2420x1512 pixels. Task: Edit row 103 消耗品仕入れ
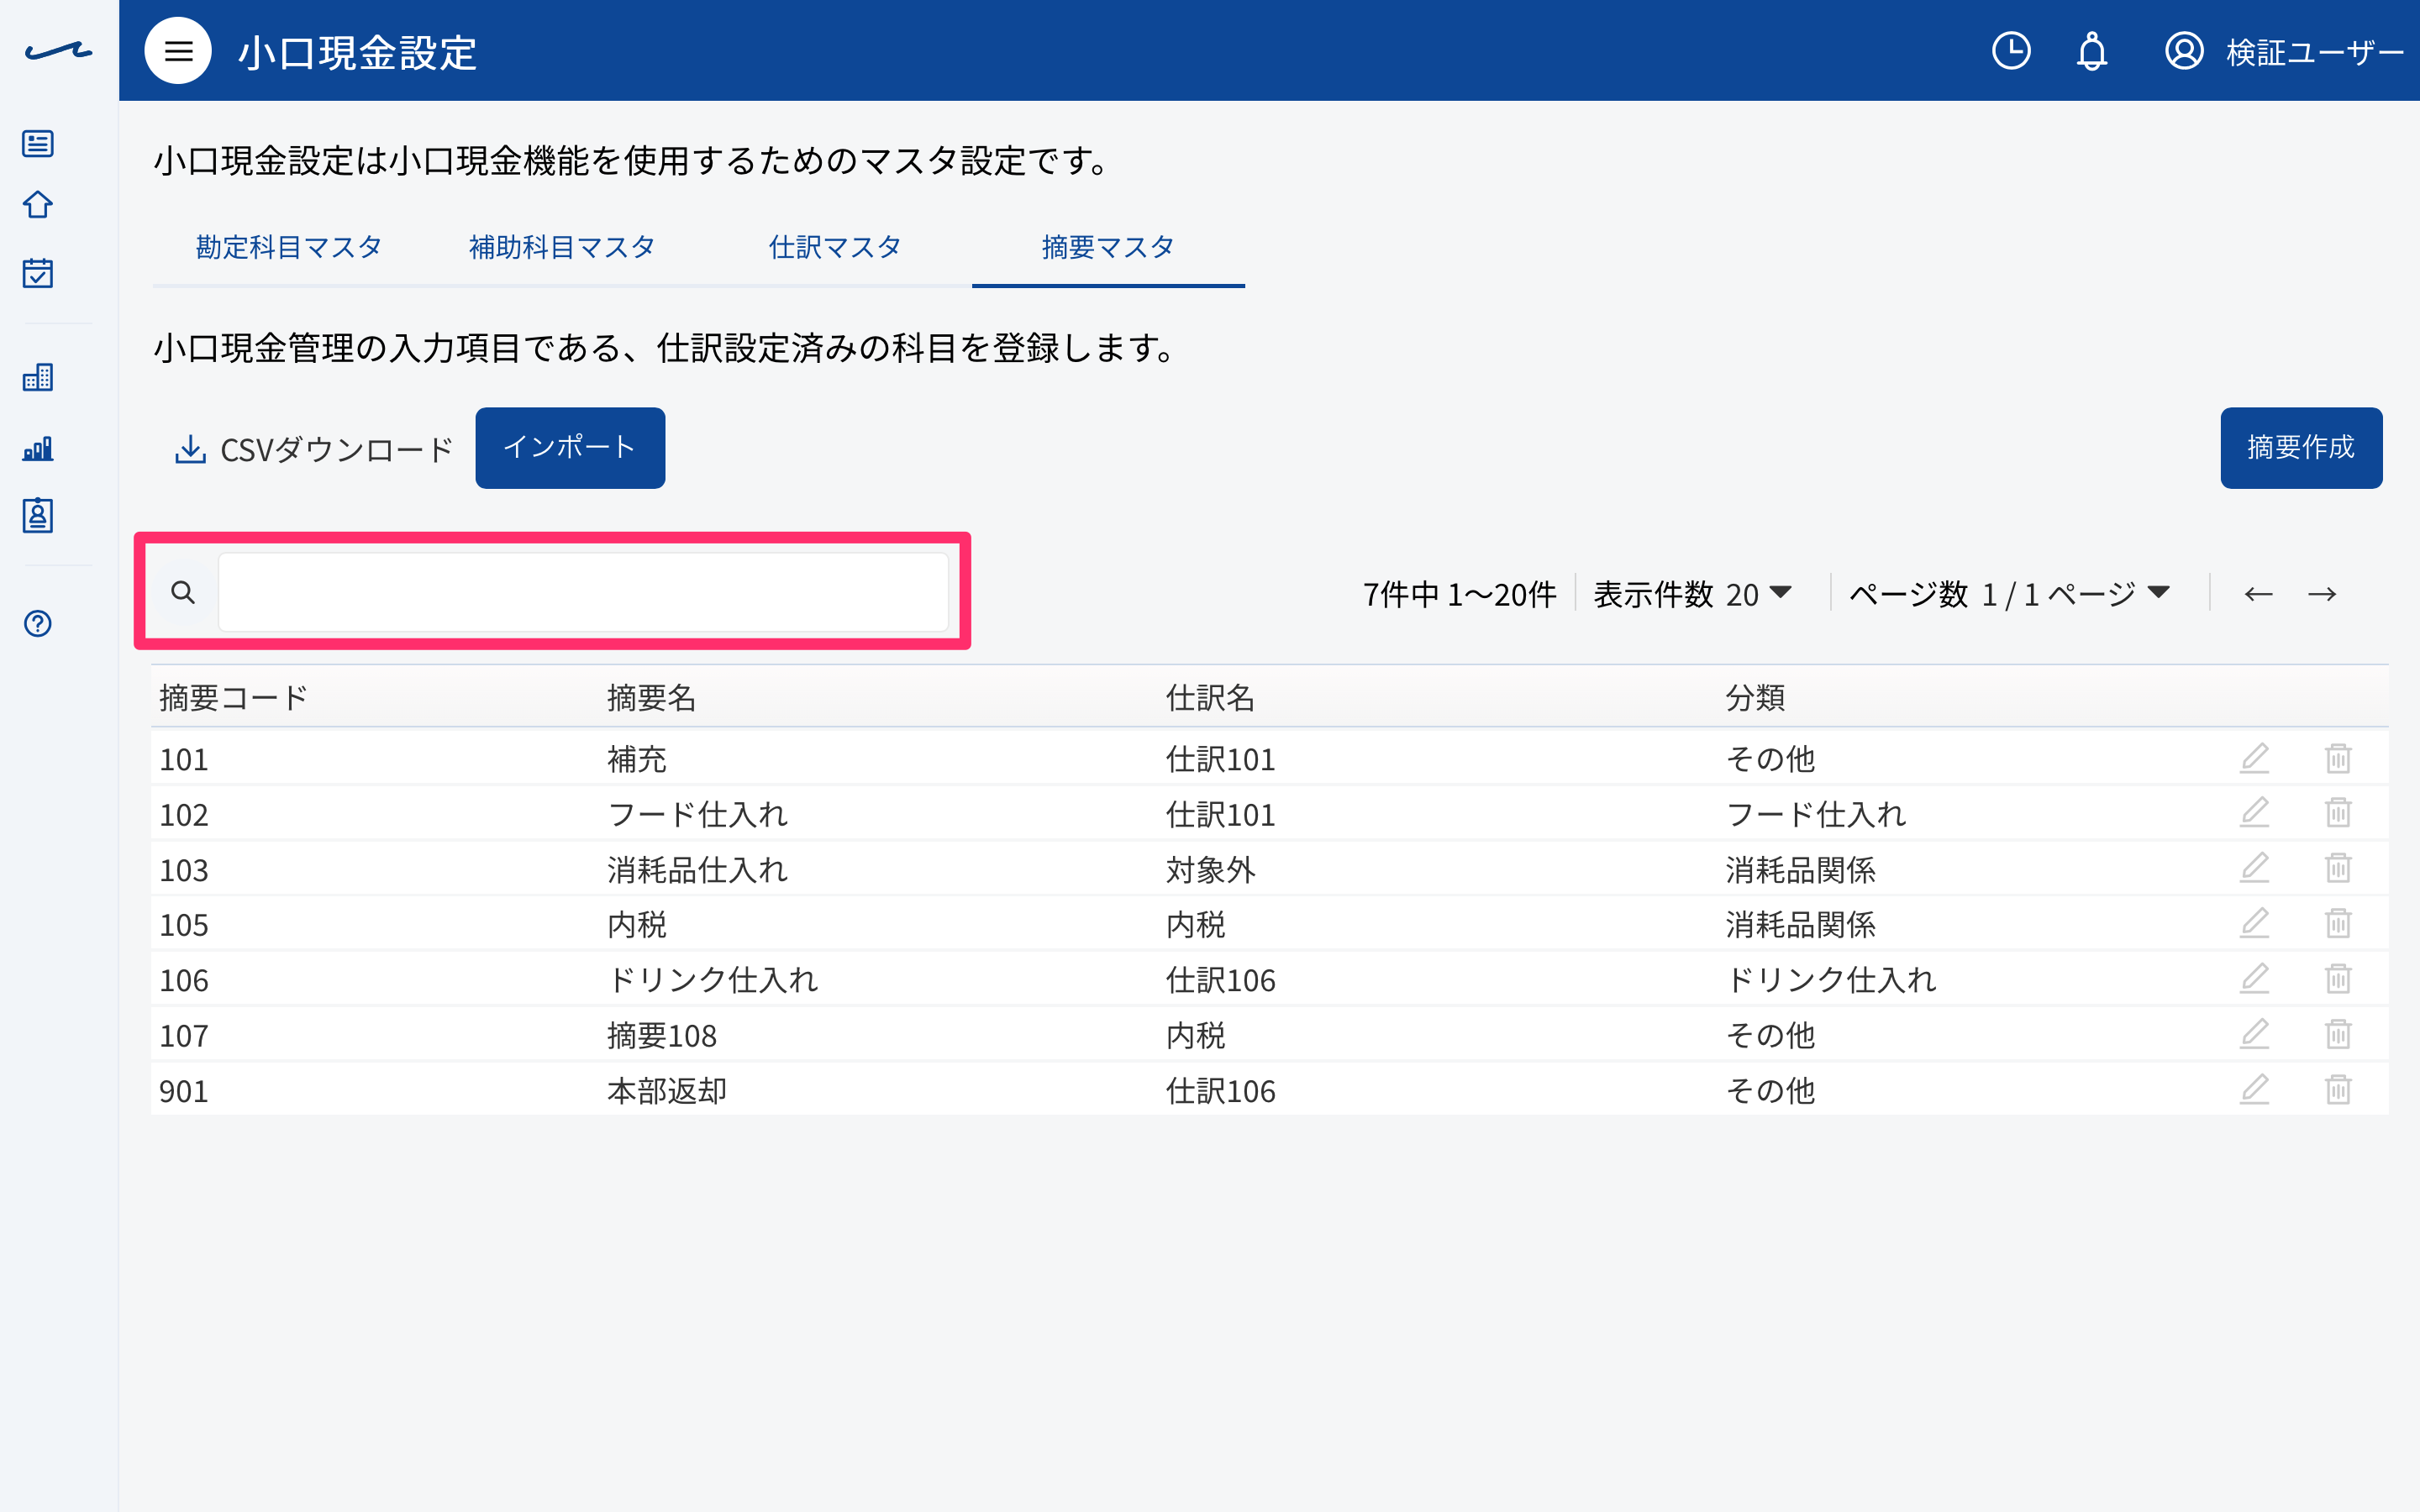click(x=2254, y=868)
